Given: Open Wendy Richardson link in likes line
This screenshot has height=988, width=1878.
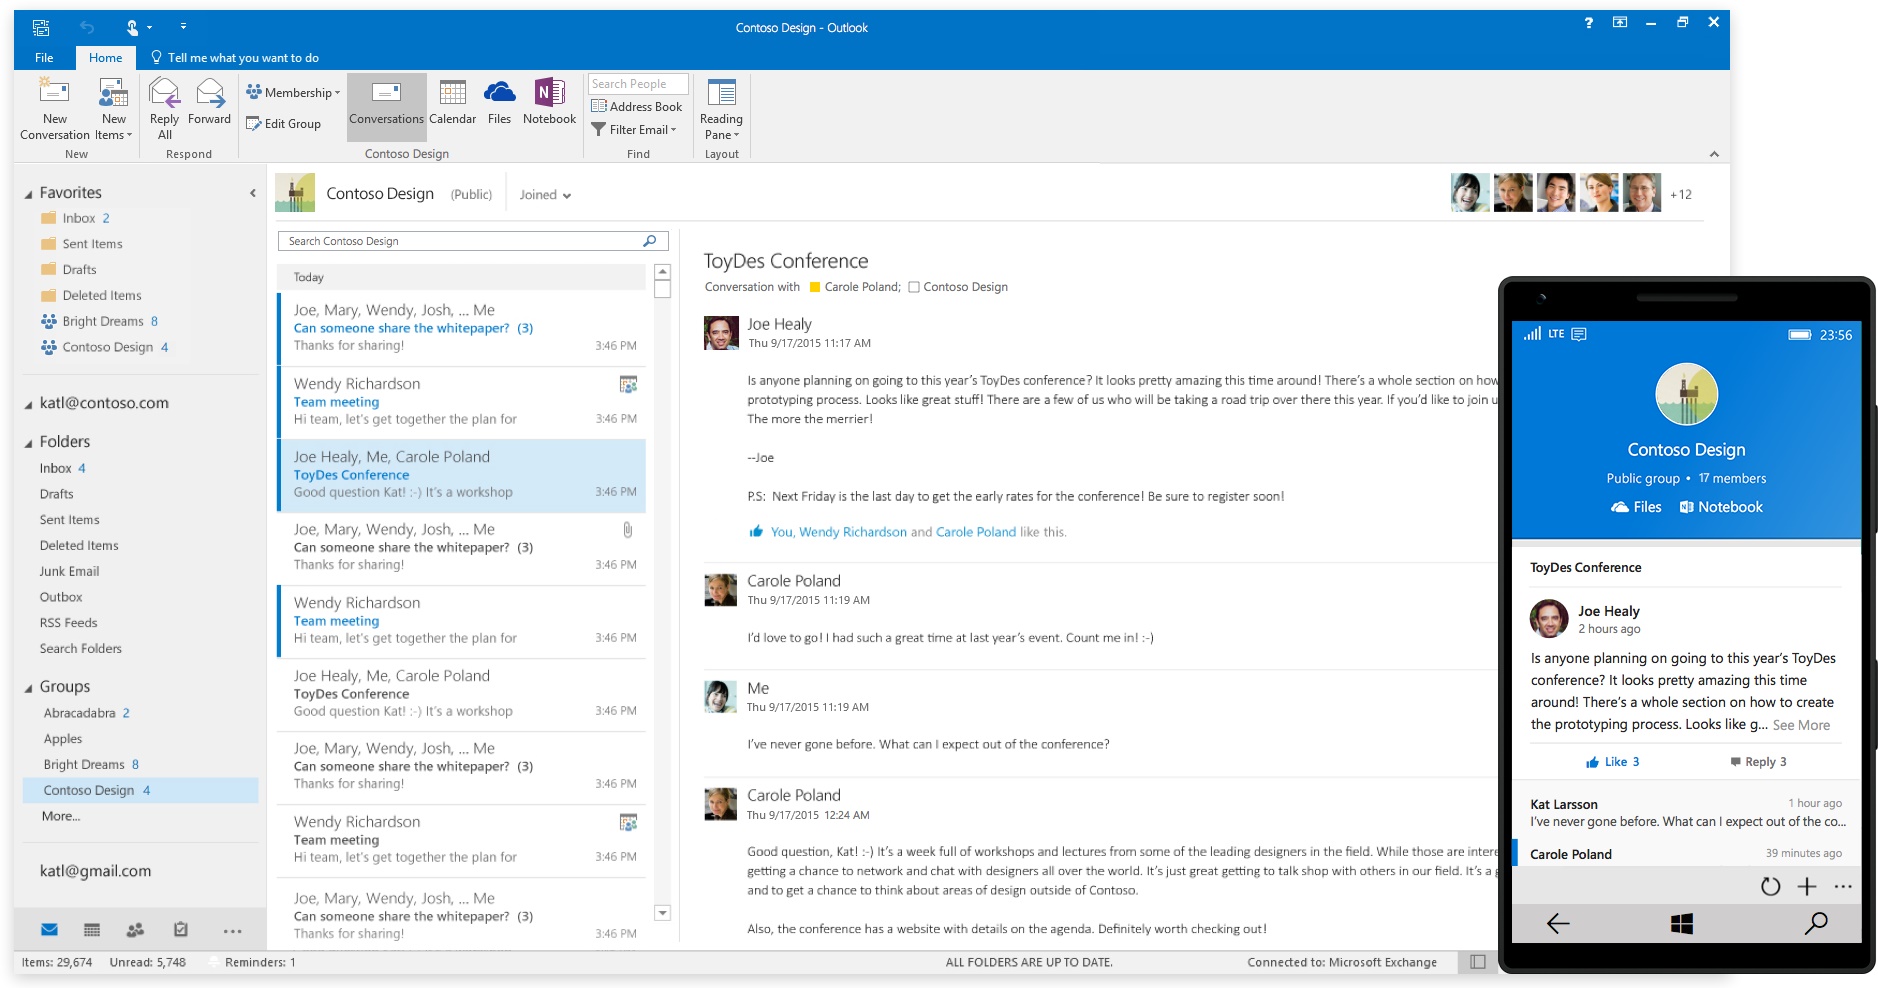Looking at the screenshot, I should pos(853,532).
